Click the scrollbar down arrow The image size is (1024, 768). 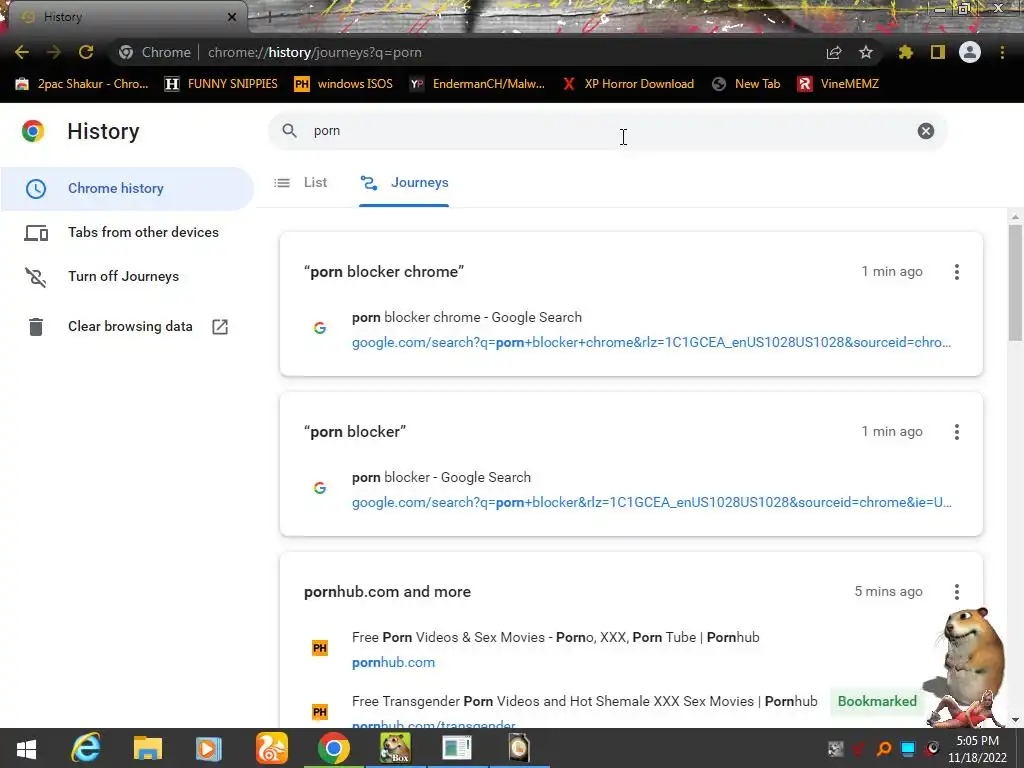click(x=1015, y=720)
